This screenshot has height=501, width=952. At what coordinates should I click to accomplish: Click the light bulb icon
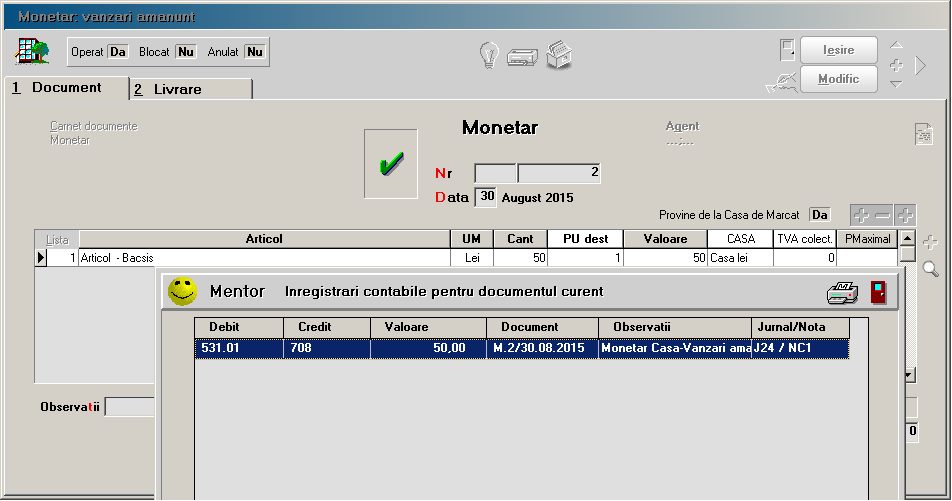click(x=488, y=55)
